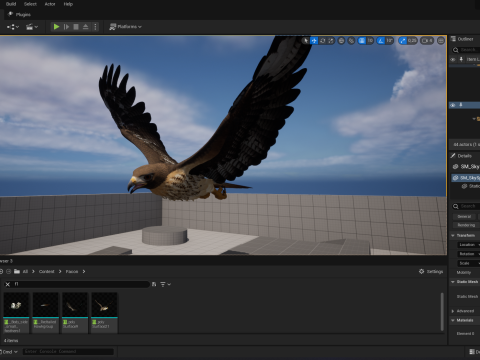The height and width of the screenshot is (360, 480).
Task: Go to Content folder in breadcrumb
Action: (46, 271)
